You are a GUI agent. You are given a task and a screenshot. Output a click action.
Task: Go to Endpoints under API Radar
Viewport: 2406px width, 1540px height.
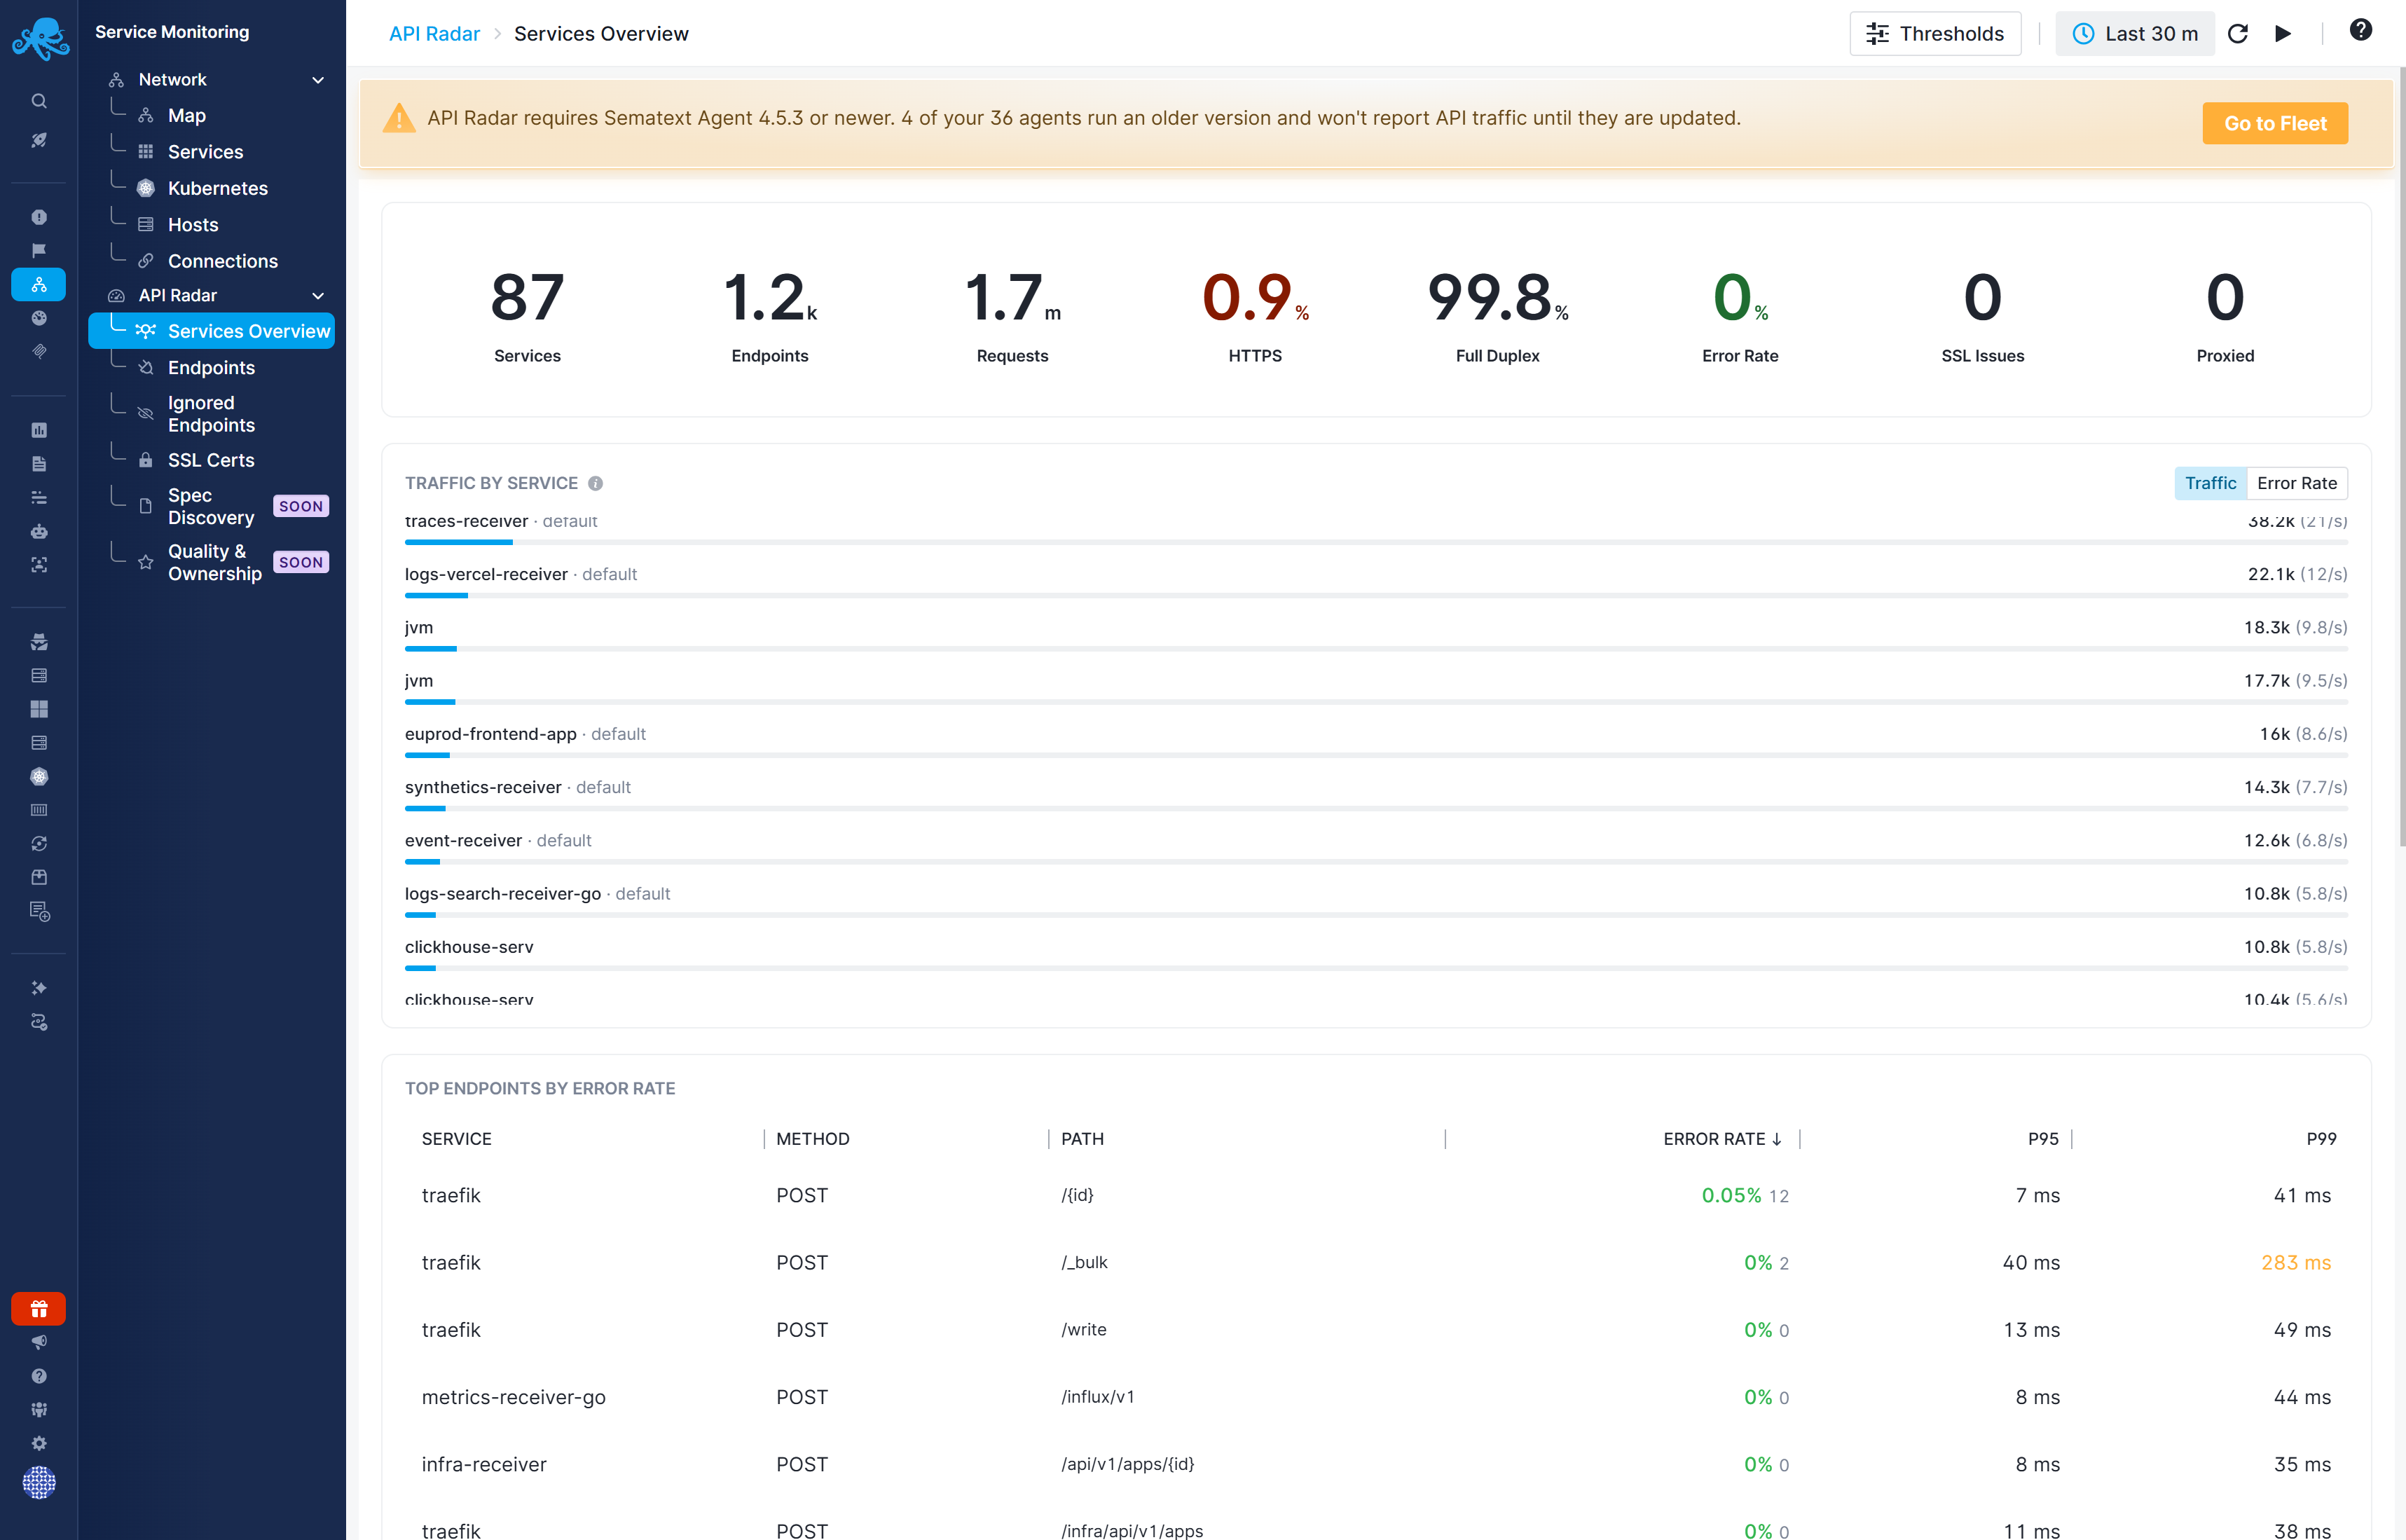click(212, 367)
